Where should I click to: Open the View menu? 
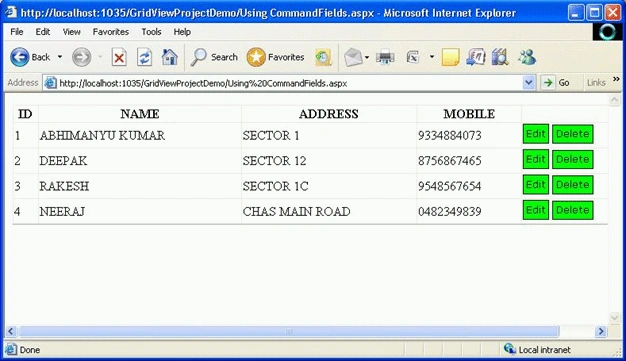pos(71,32)
